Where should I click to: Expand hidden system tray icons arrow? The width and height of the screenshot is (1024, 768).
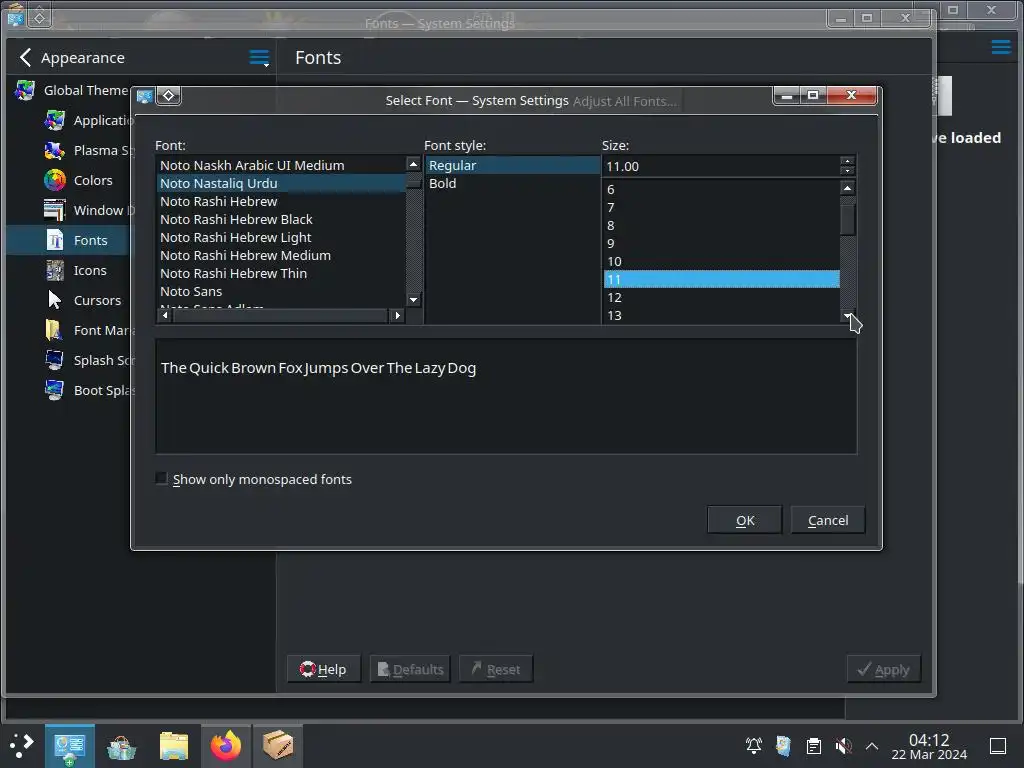tap(872, 745)
